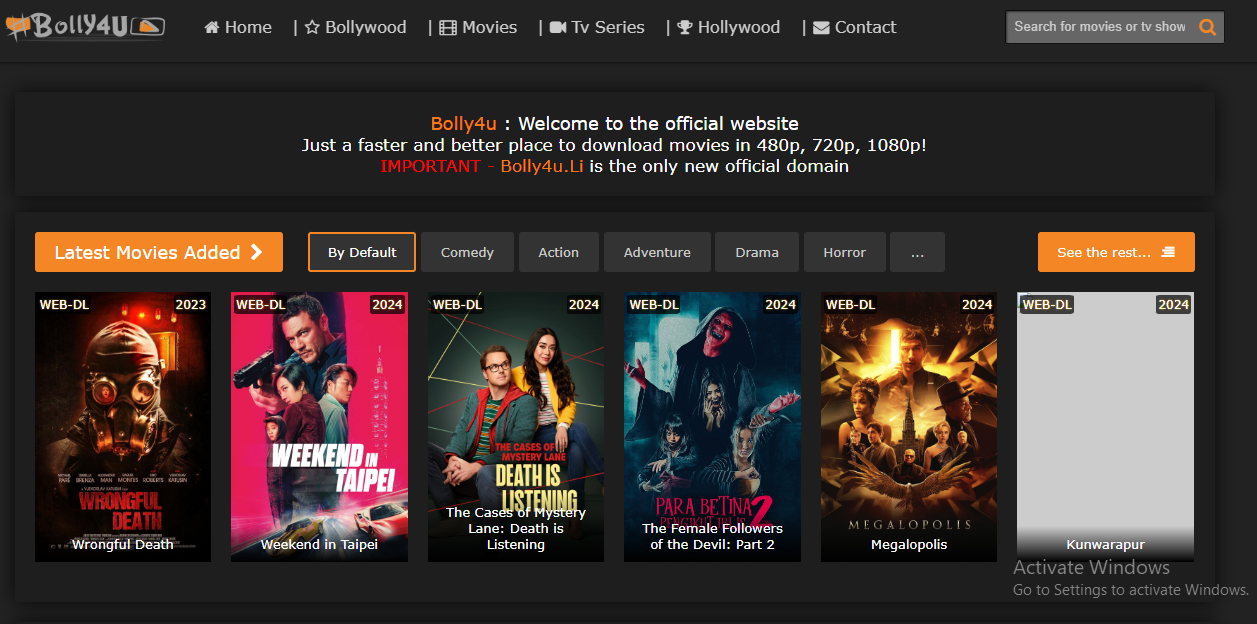1257x624 pixels.
Task: Click WEB-DL badge on Death is Listening poster
Action: 457,304
